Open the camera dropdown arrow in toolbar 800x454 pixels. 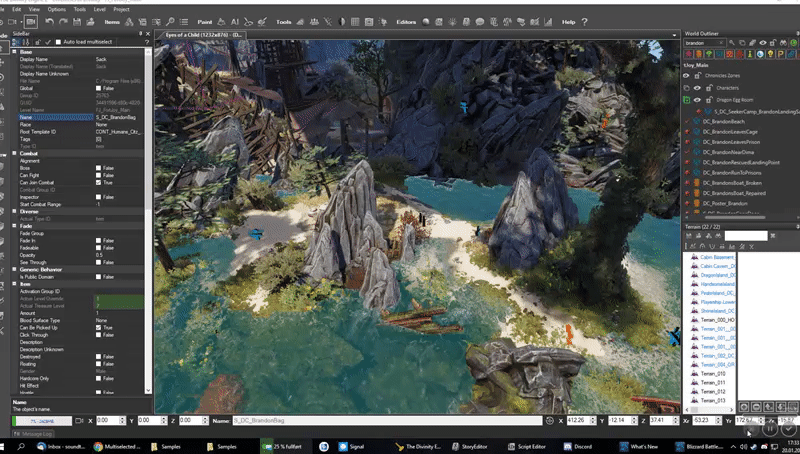click(x=19, y=22)
